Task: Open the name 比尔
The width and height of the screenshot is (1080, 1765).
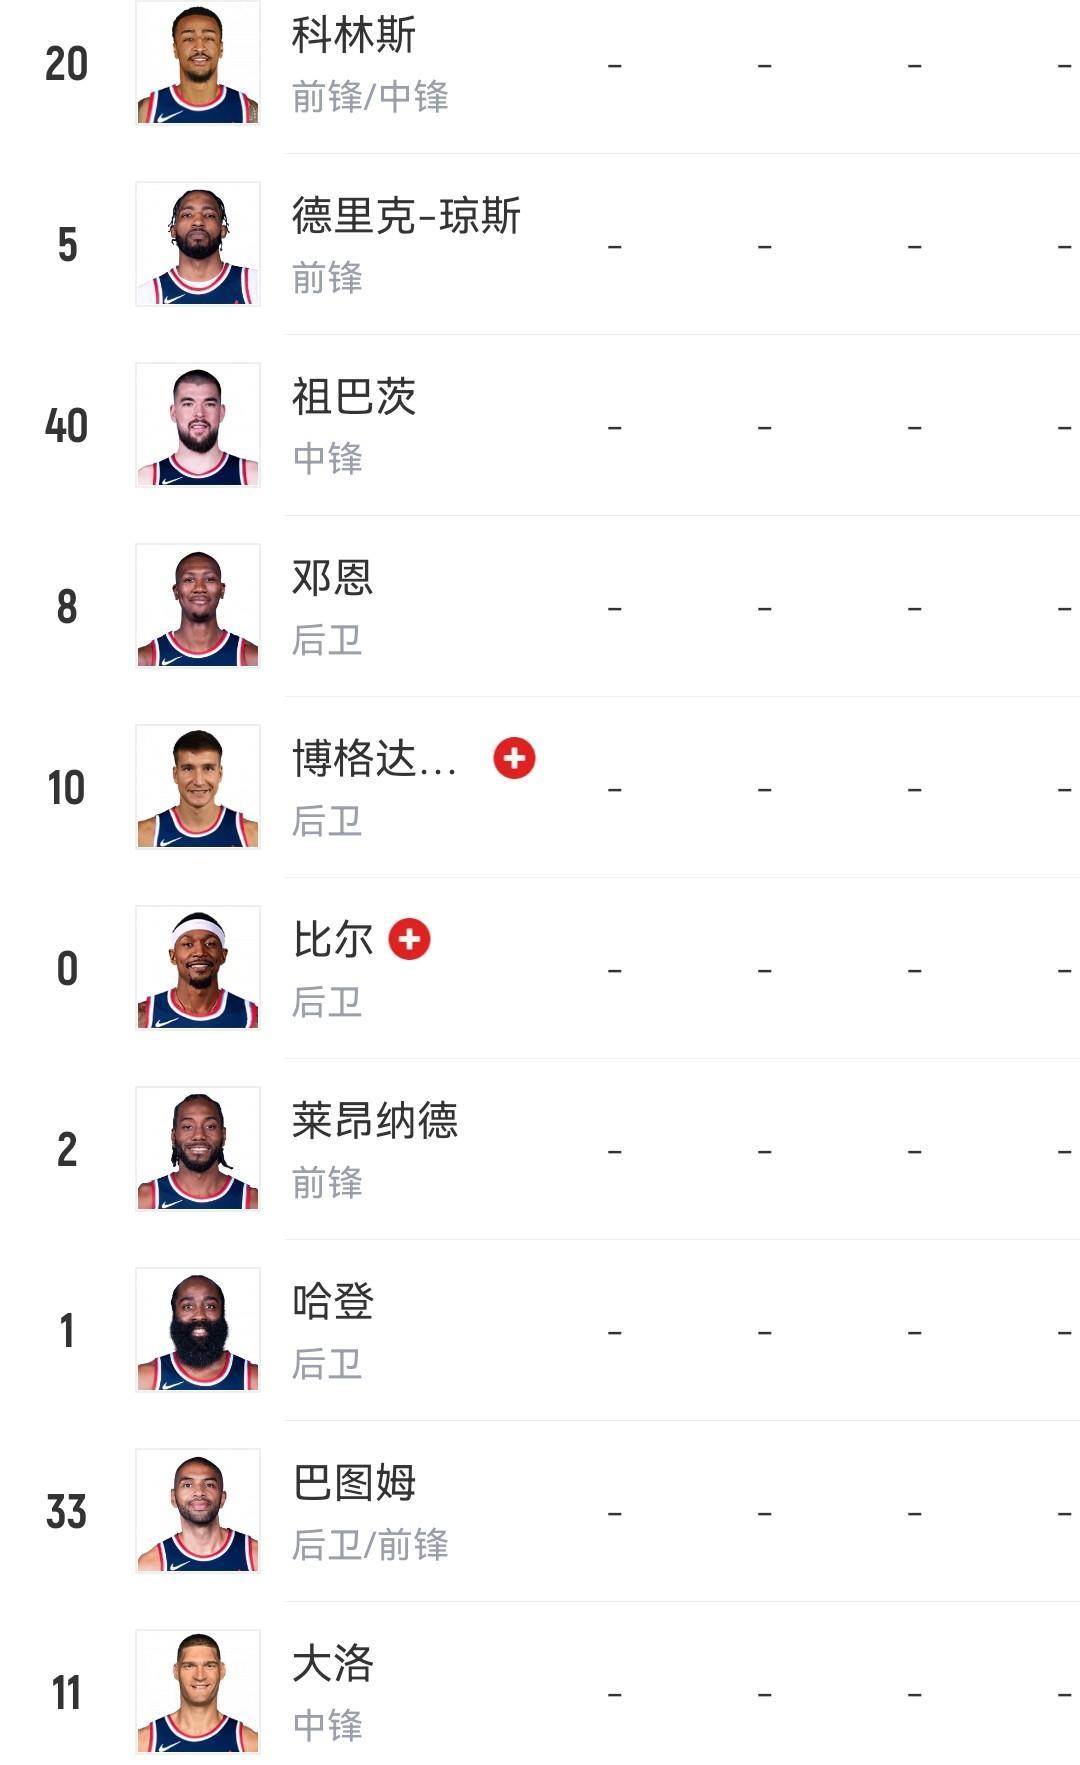Action: (x=332, y=940)
